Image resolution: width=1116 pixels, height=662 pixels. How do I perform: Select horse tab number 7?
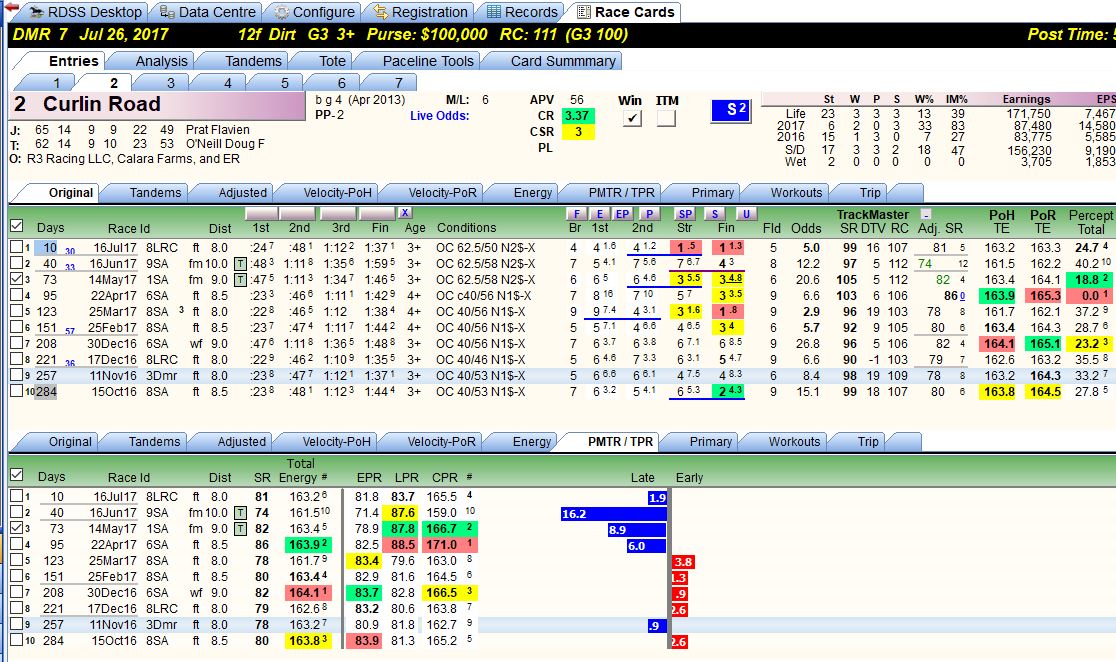point(399,83)
